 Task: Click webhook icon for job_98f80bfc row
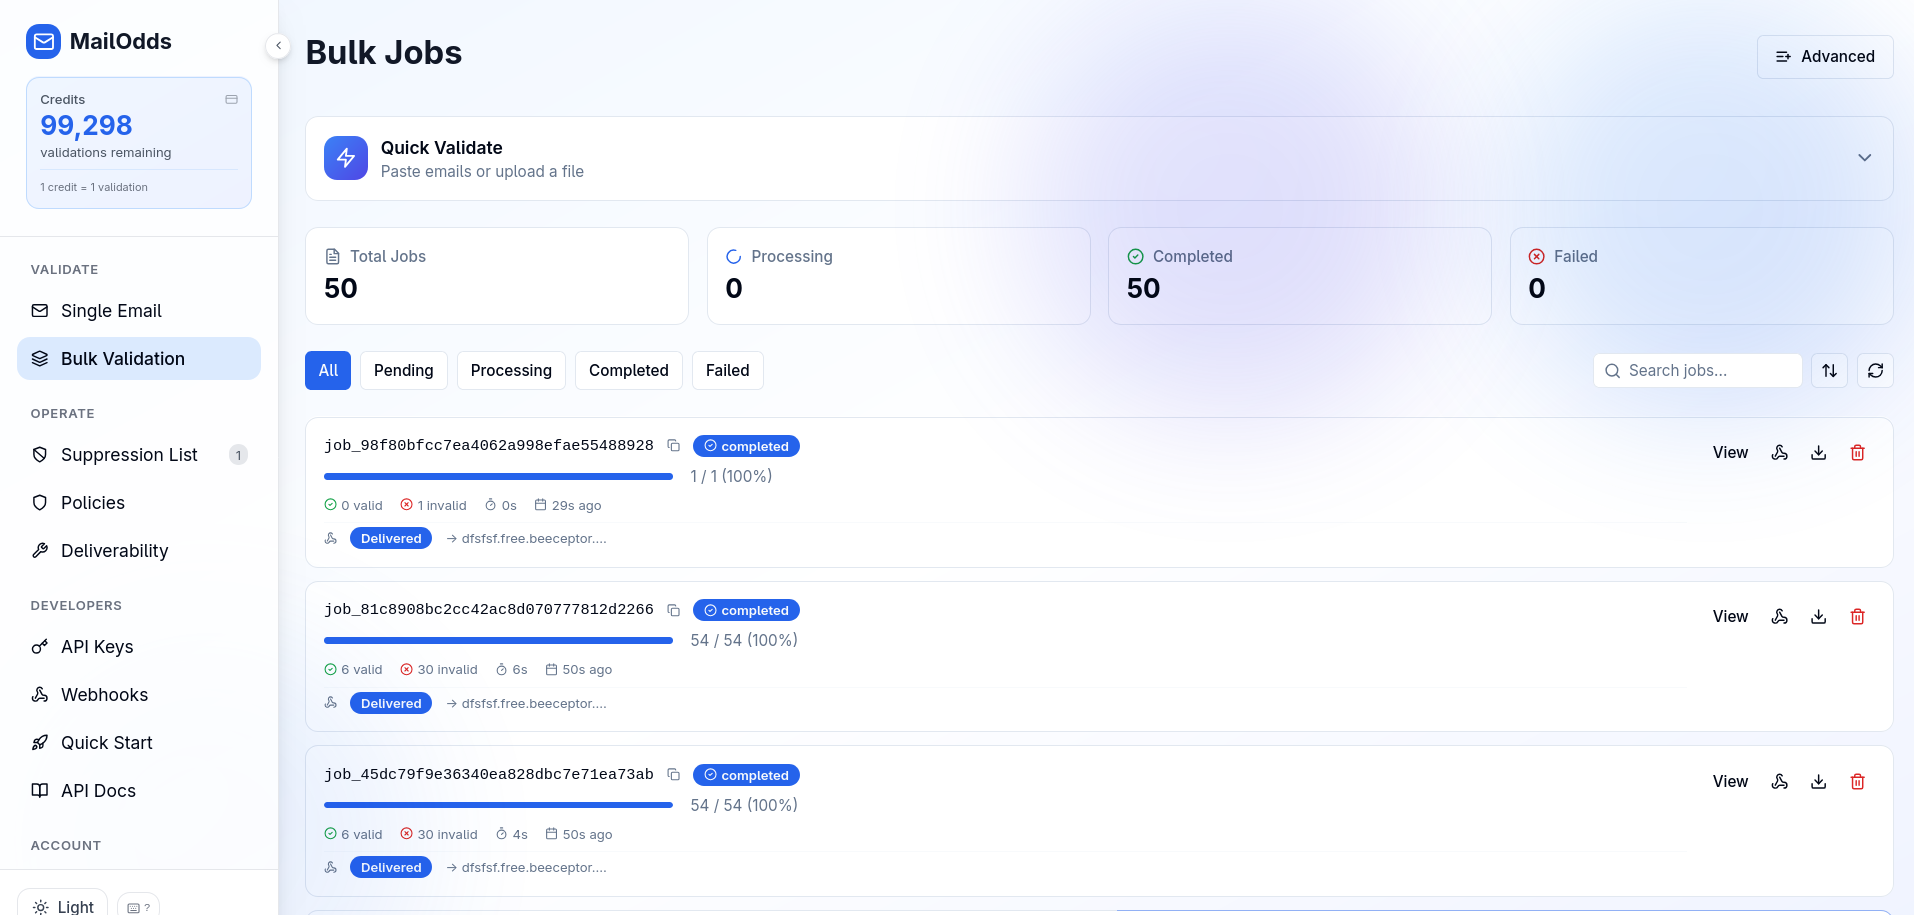pos(1780,453)
